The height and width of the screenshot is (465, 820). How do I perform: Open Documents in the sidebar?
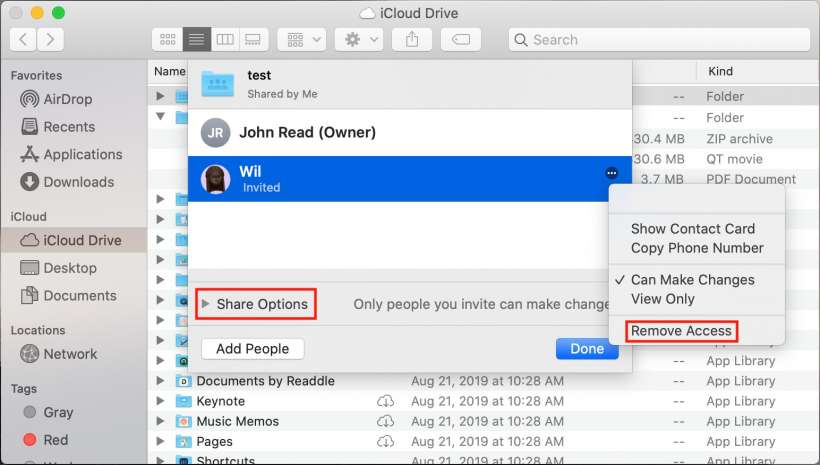click(x=69, y=296)
